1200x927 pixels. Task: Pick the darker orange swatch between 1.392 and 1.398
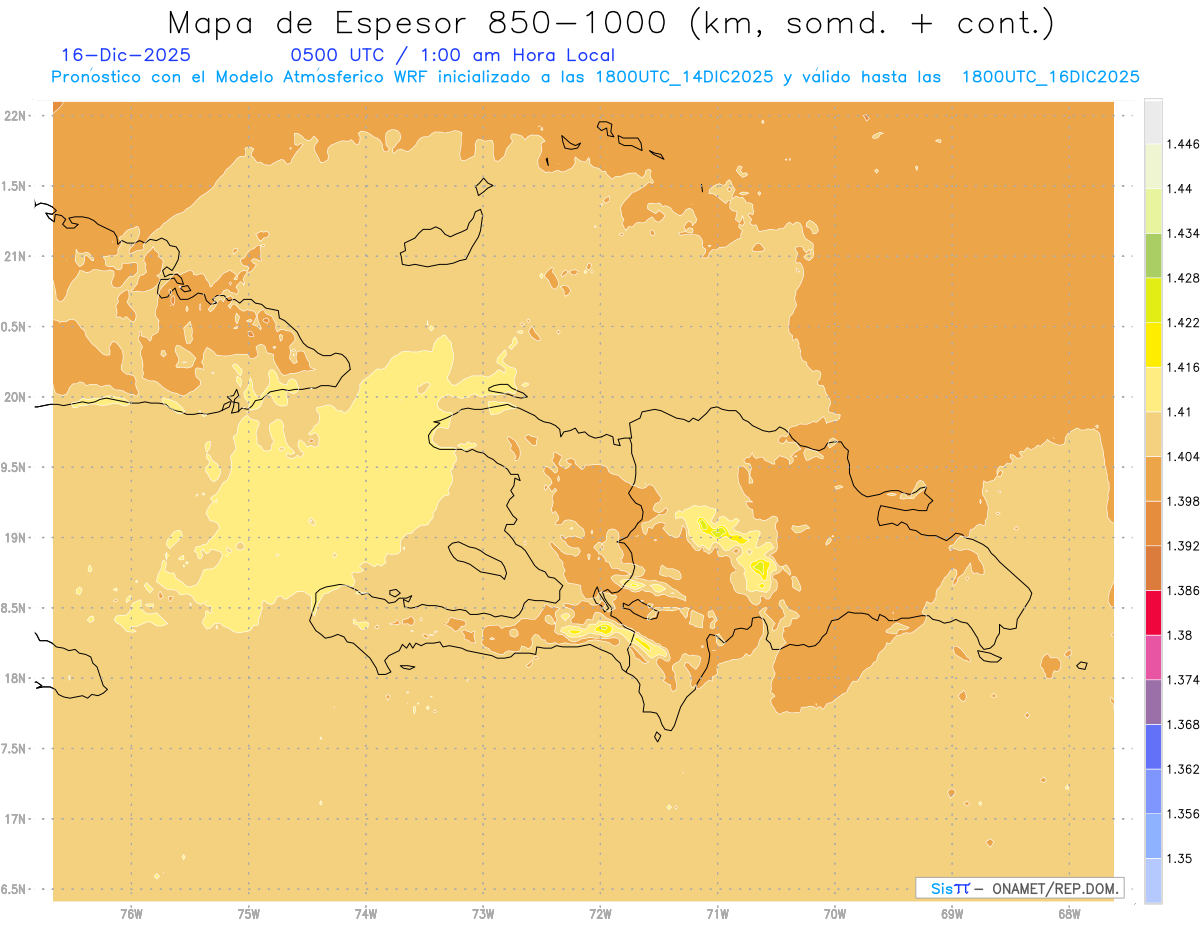[1153, 523]
